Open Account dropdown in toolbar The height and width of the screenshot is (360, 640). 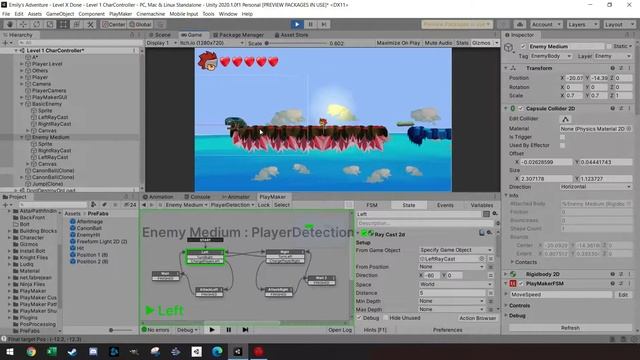[546, 24]
